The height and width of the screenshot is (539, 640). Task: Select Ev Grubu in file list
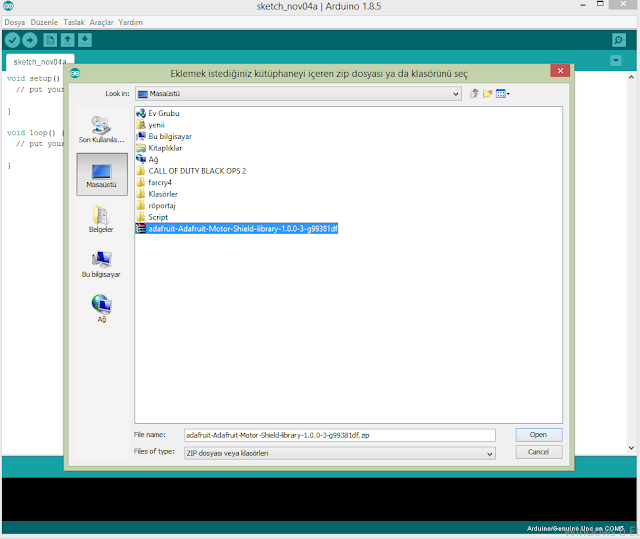[x=158, y=113]
